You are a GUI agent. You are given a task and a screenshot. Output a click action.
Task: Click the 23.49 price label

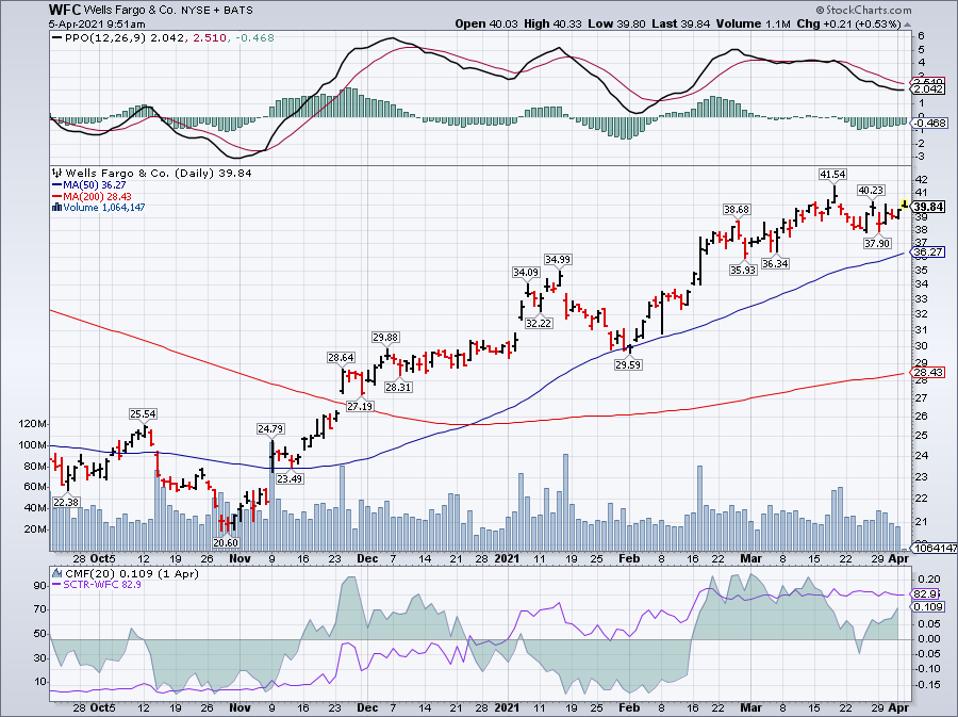click(290, 479)
